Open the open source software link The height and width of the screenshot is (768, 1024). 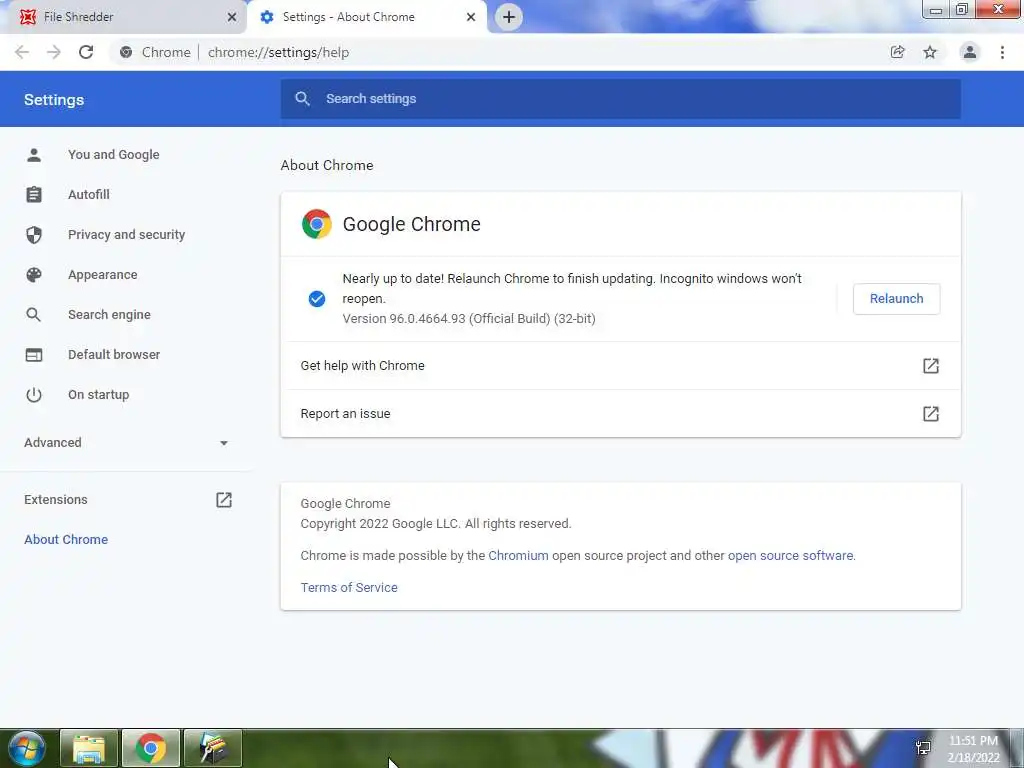point(790,556)
